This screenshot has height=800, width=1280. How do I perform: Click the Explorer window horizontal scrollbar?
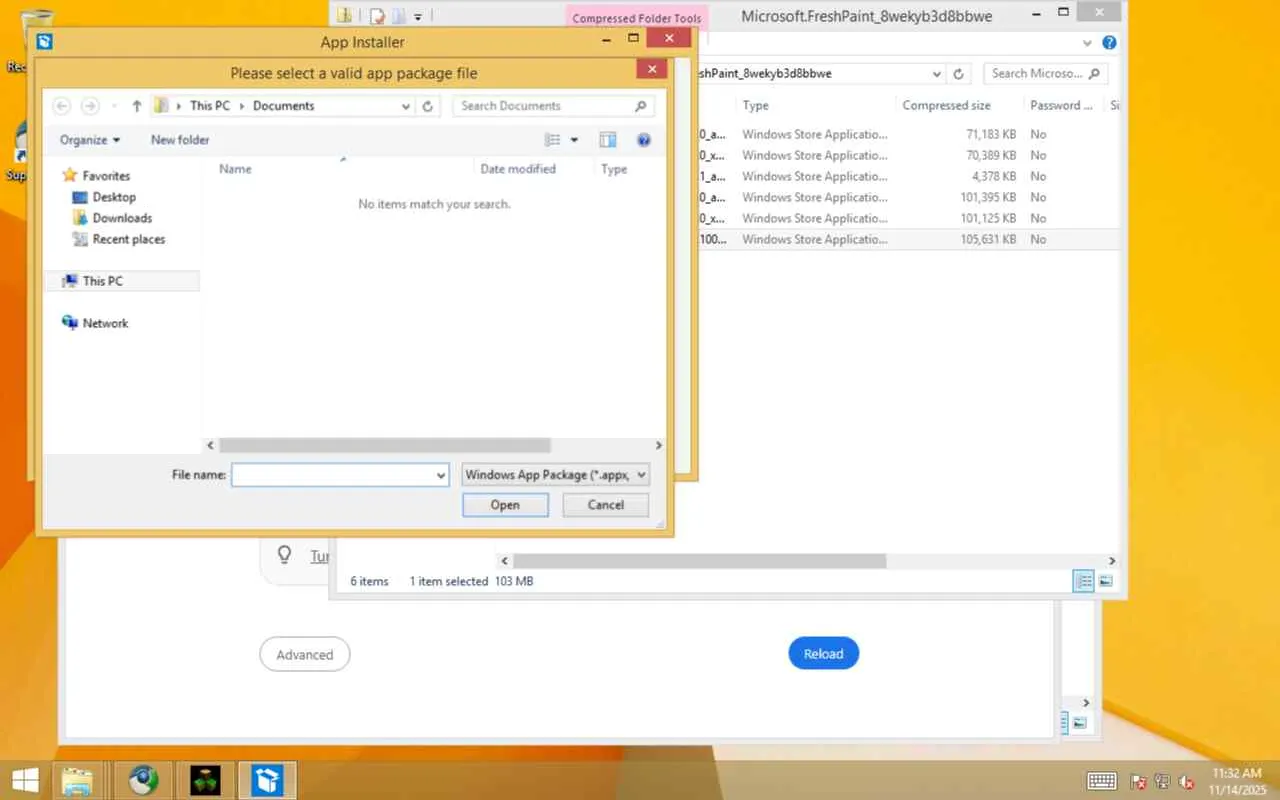pos(699,561)
